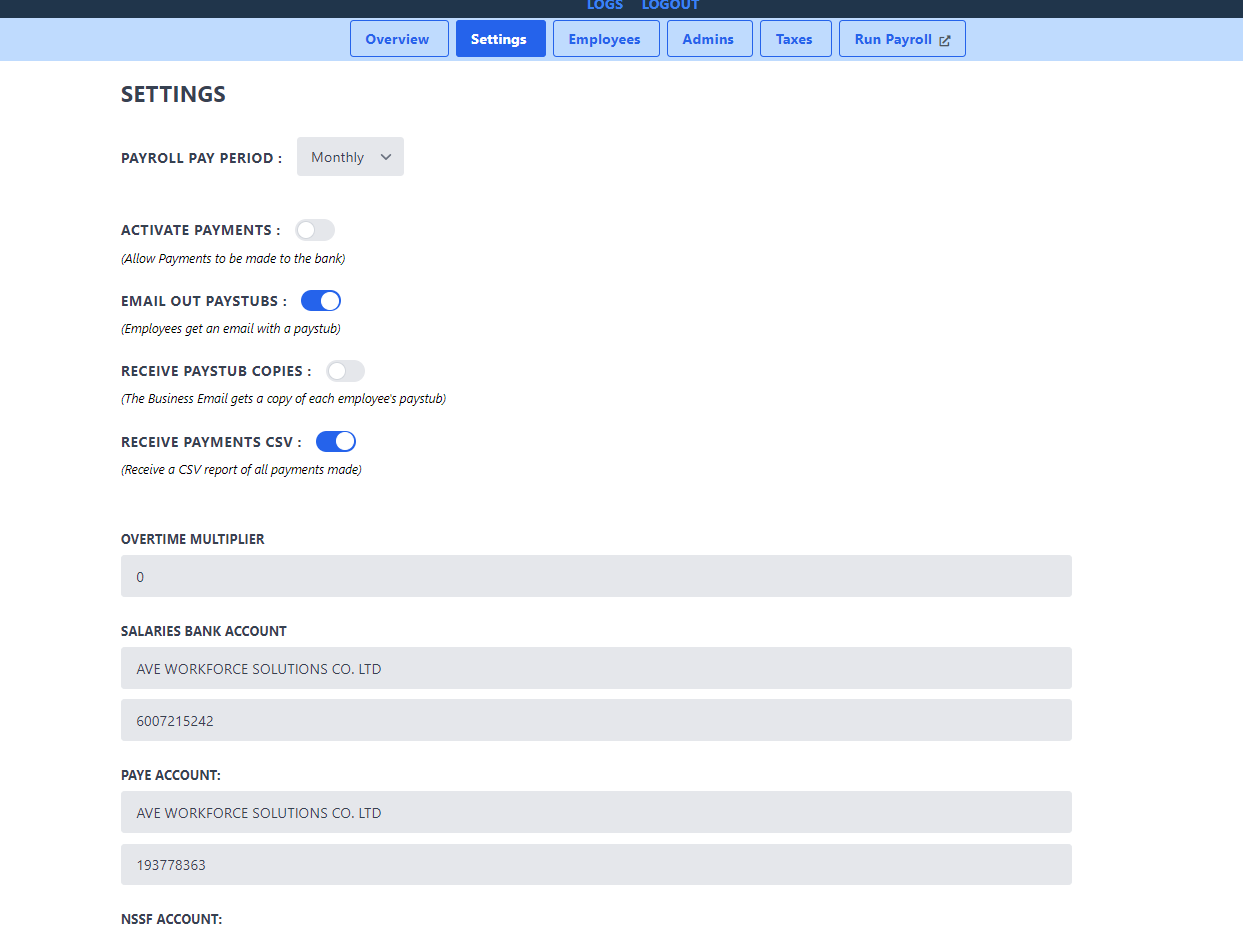This screenshot has height=930, width=1243.
Task: Click the PAYE account name field
Action: 596,812
